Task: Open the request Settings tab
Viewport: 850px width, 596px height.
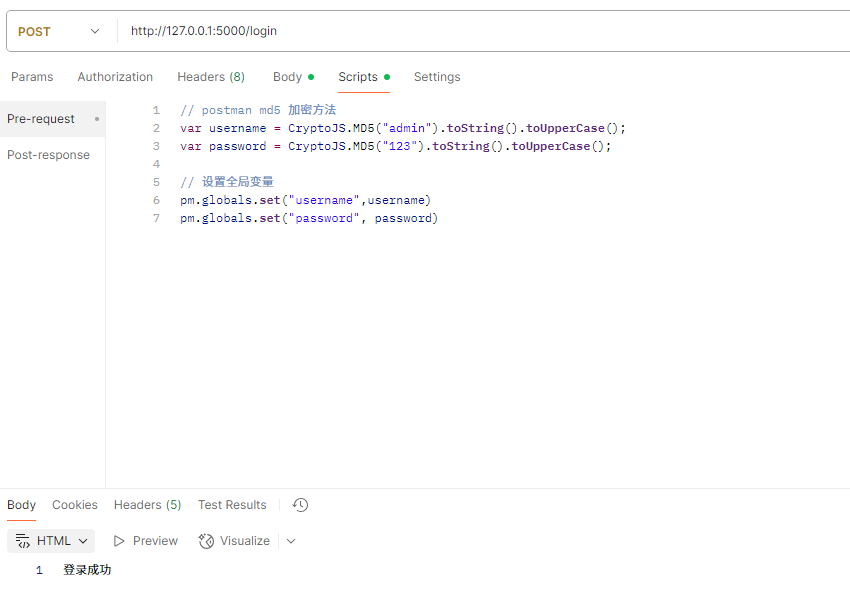Action: [x=437, y=77]
